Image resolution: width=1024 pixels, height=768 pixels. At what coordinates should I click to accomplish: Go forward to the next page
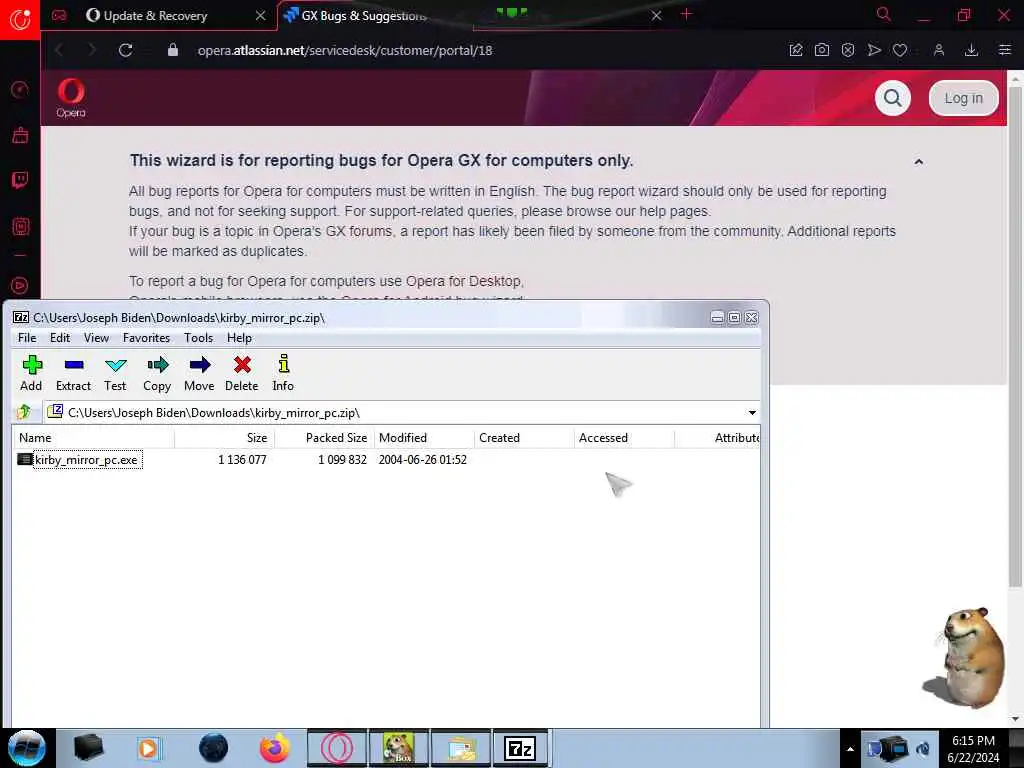click(91, 50)
